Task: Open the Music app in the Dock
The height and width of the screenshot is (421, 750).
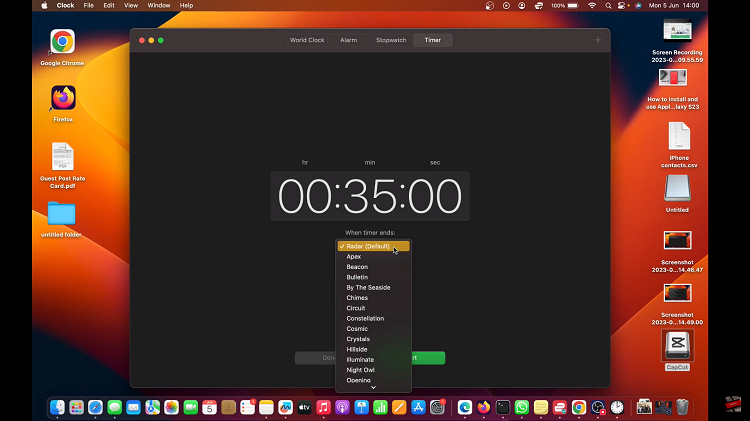Action: click(x=323, y=407)
